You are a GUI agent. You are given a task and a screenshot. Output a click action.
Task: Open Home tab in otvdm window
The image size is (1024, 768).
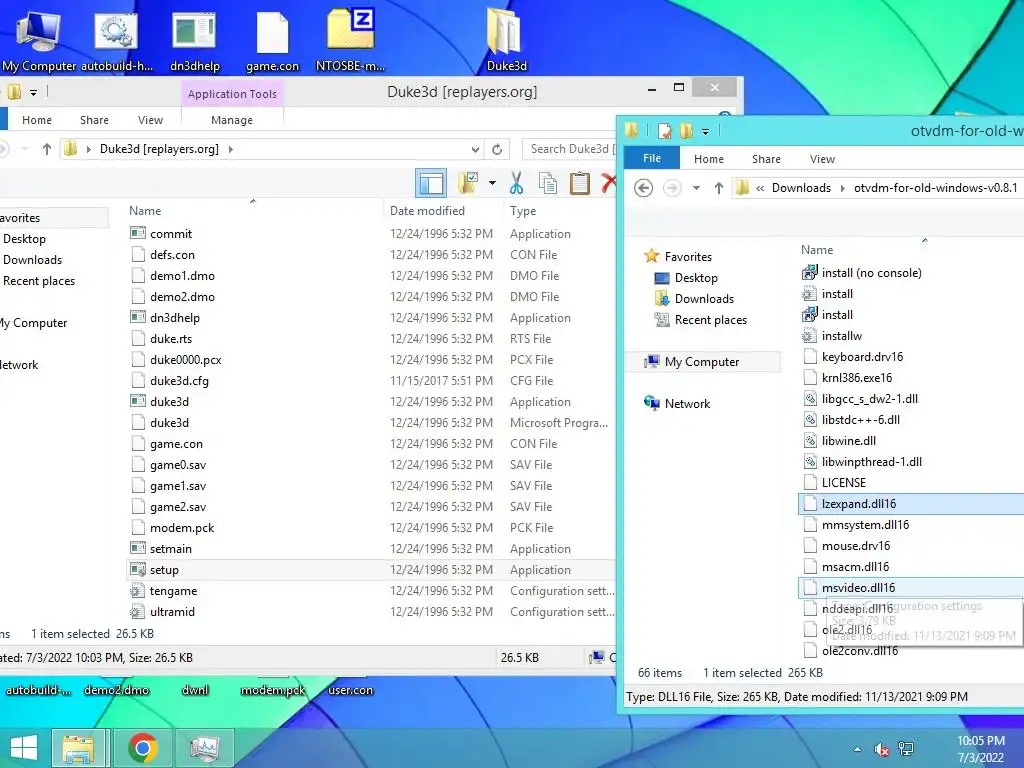pyautogui.click(x=709, y=159)
